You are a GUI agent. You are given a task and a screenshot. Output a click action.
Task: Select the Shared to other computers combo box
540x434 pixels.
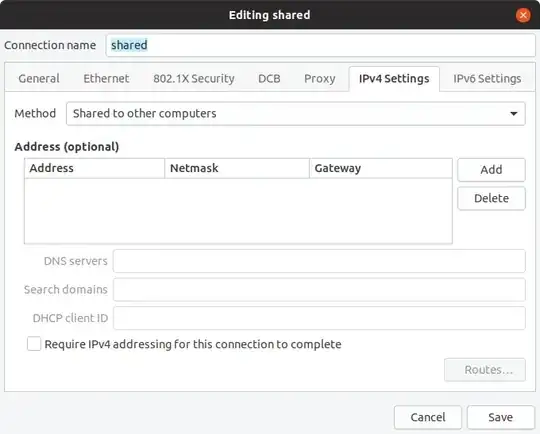(295, 114)
